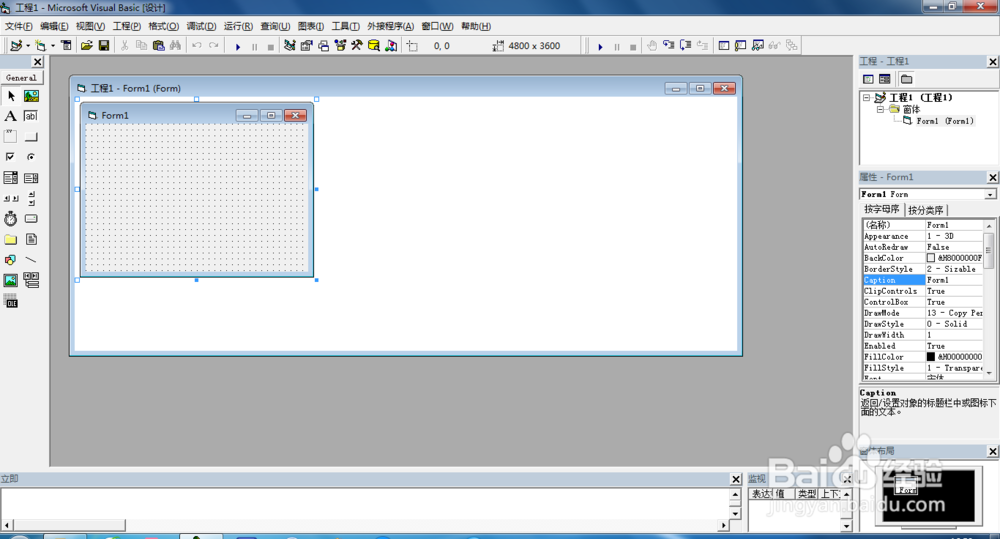Click the Save Project toolbar icon
The width and height of the screenshot is (1000, 539).
point(103,45)
